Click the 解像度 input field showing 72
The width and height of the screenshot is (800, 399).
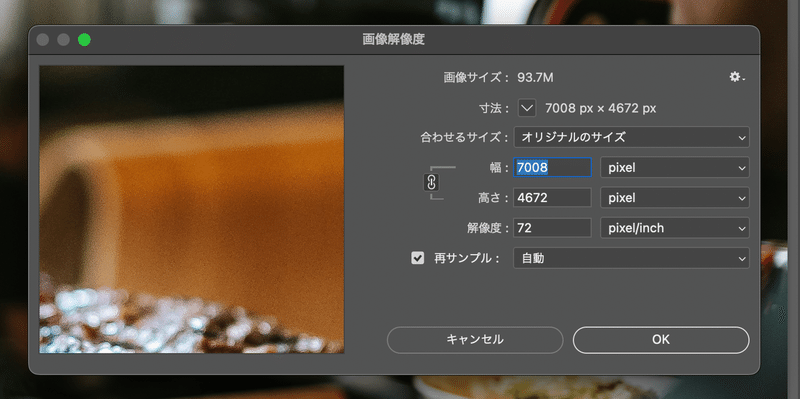pyautogui.click(x=552, y=228)
